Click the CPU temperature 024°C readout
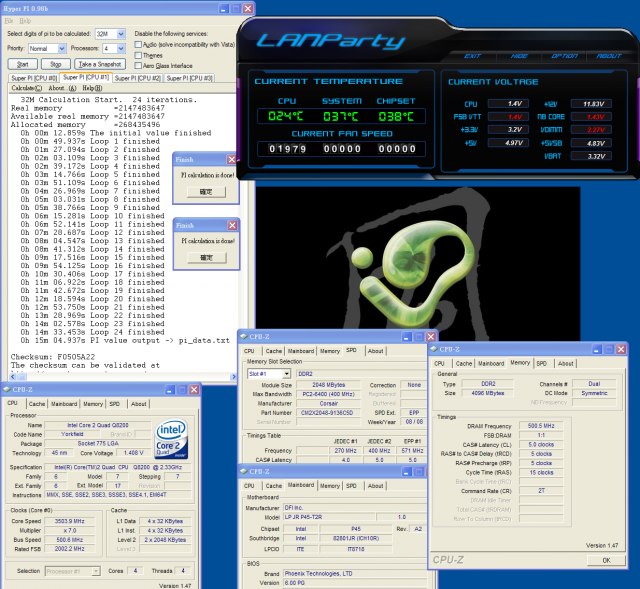Screen dimensions: 640x589 pyautogui.click(x=286, y=117)
